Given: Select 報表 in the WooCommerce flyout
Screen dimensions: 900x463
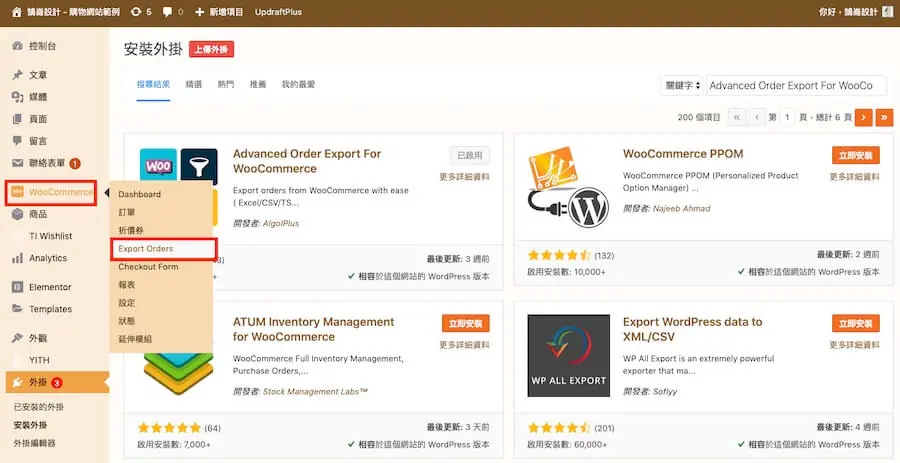Looking at the screenshot, I should pyautogui.click(x=126, y=285).
